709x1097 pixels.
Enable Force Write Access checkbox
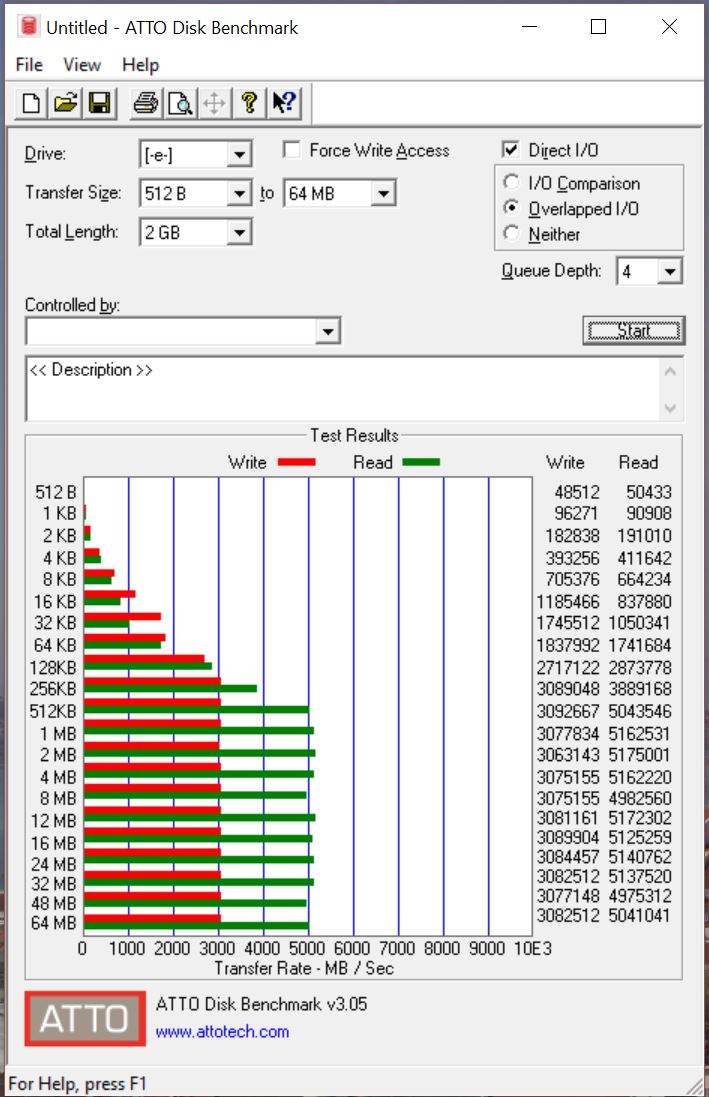click(292, 150)
